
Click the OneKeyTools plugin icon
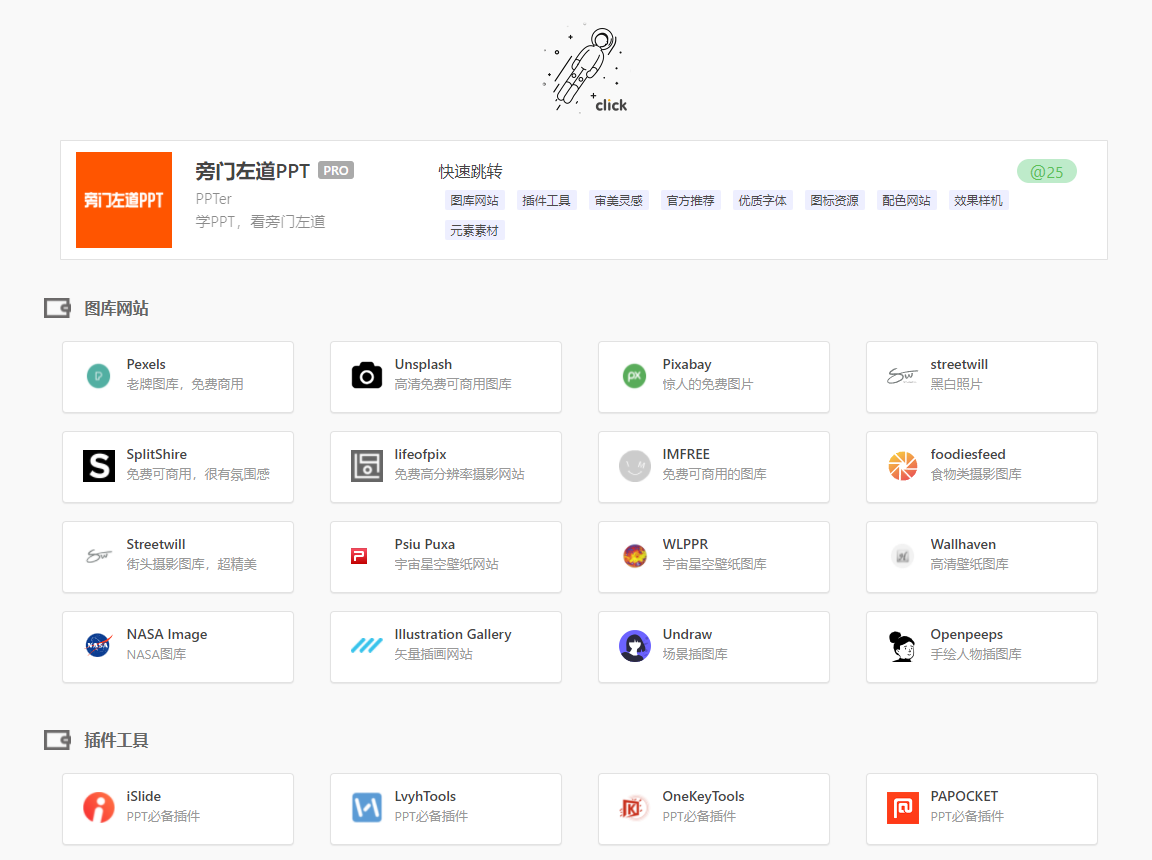[x=634, y=808]
